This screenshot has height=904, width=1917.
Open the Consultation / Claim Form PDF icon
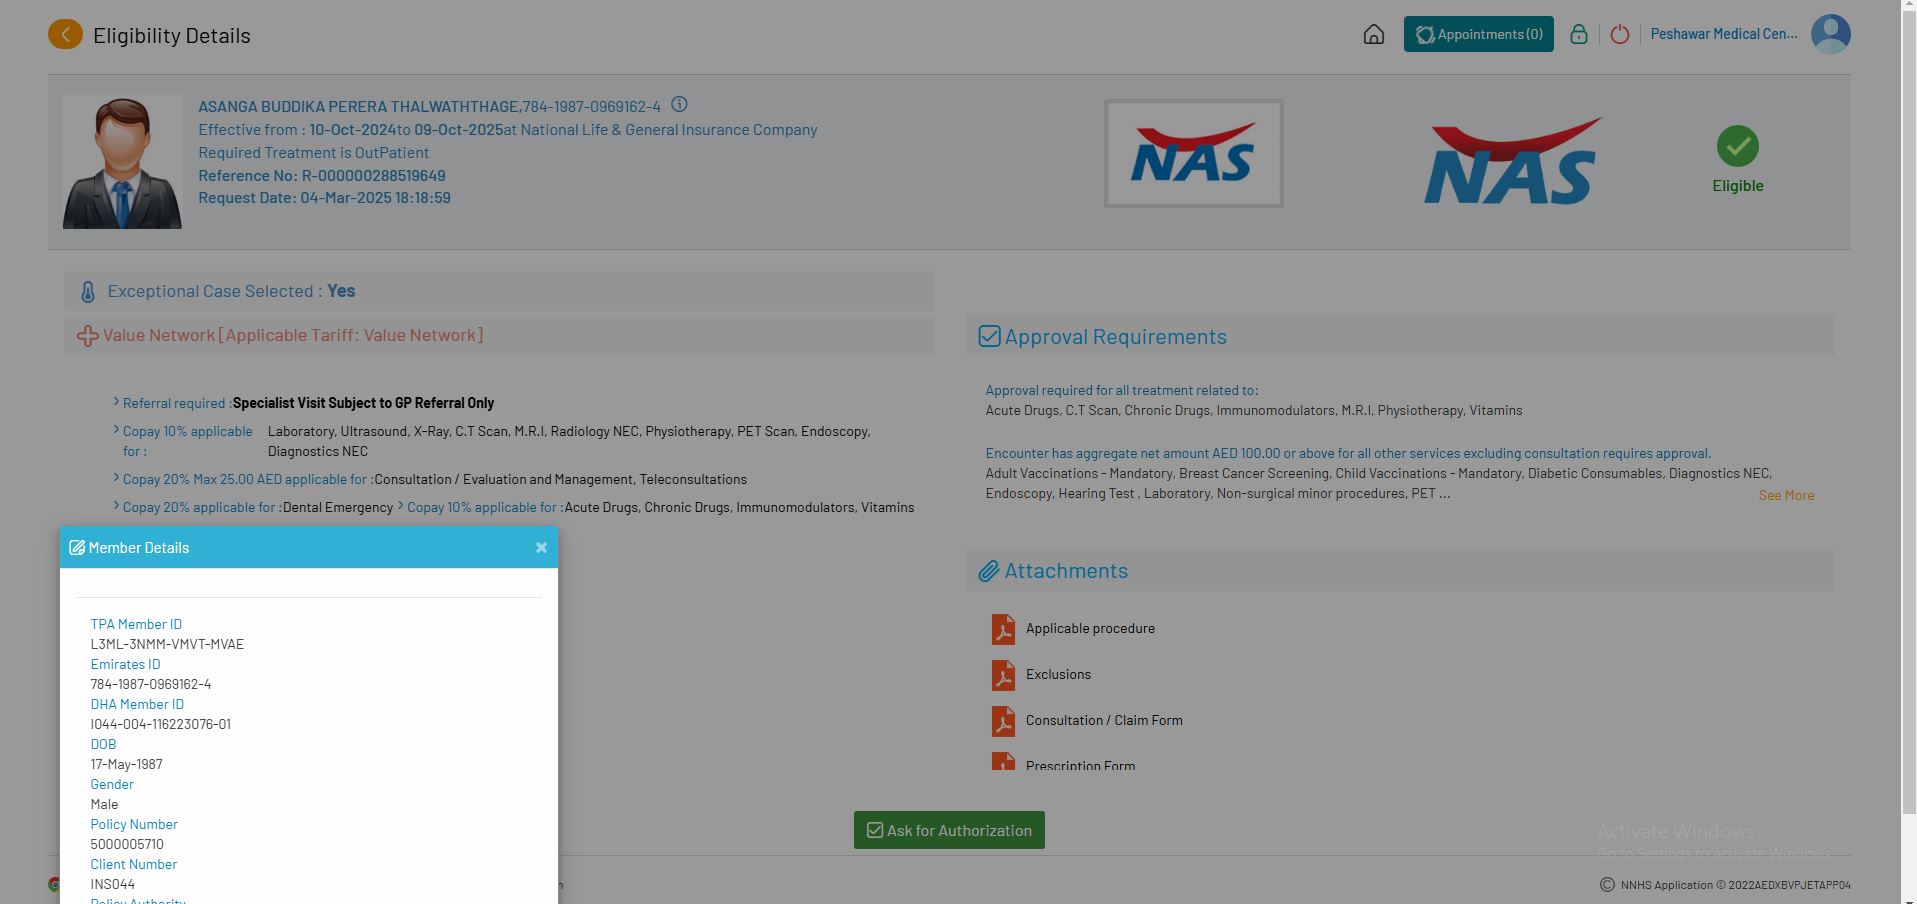[1003, 721]
